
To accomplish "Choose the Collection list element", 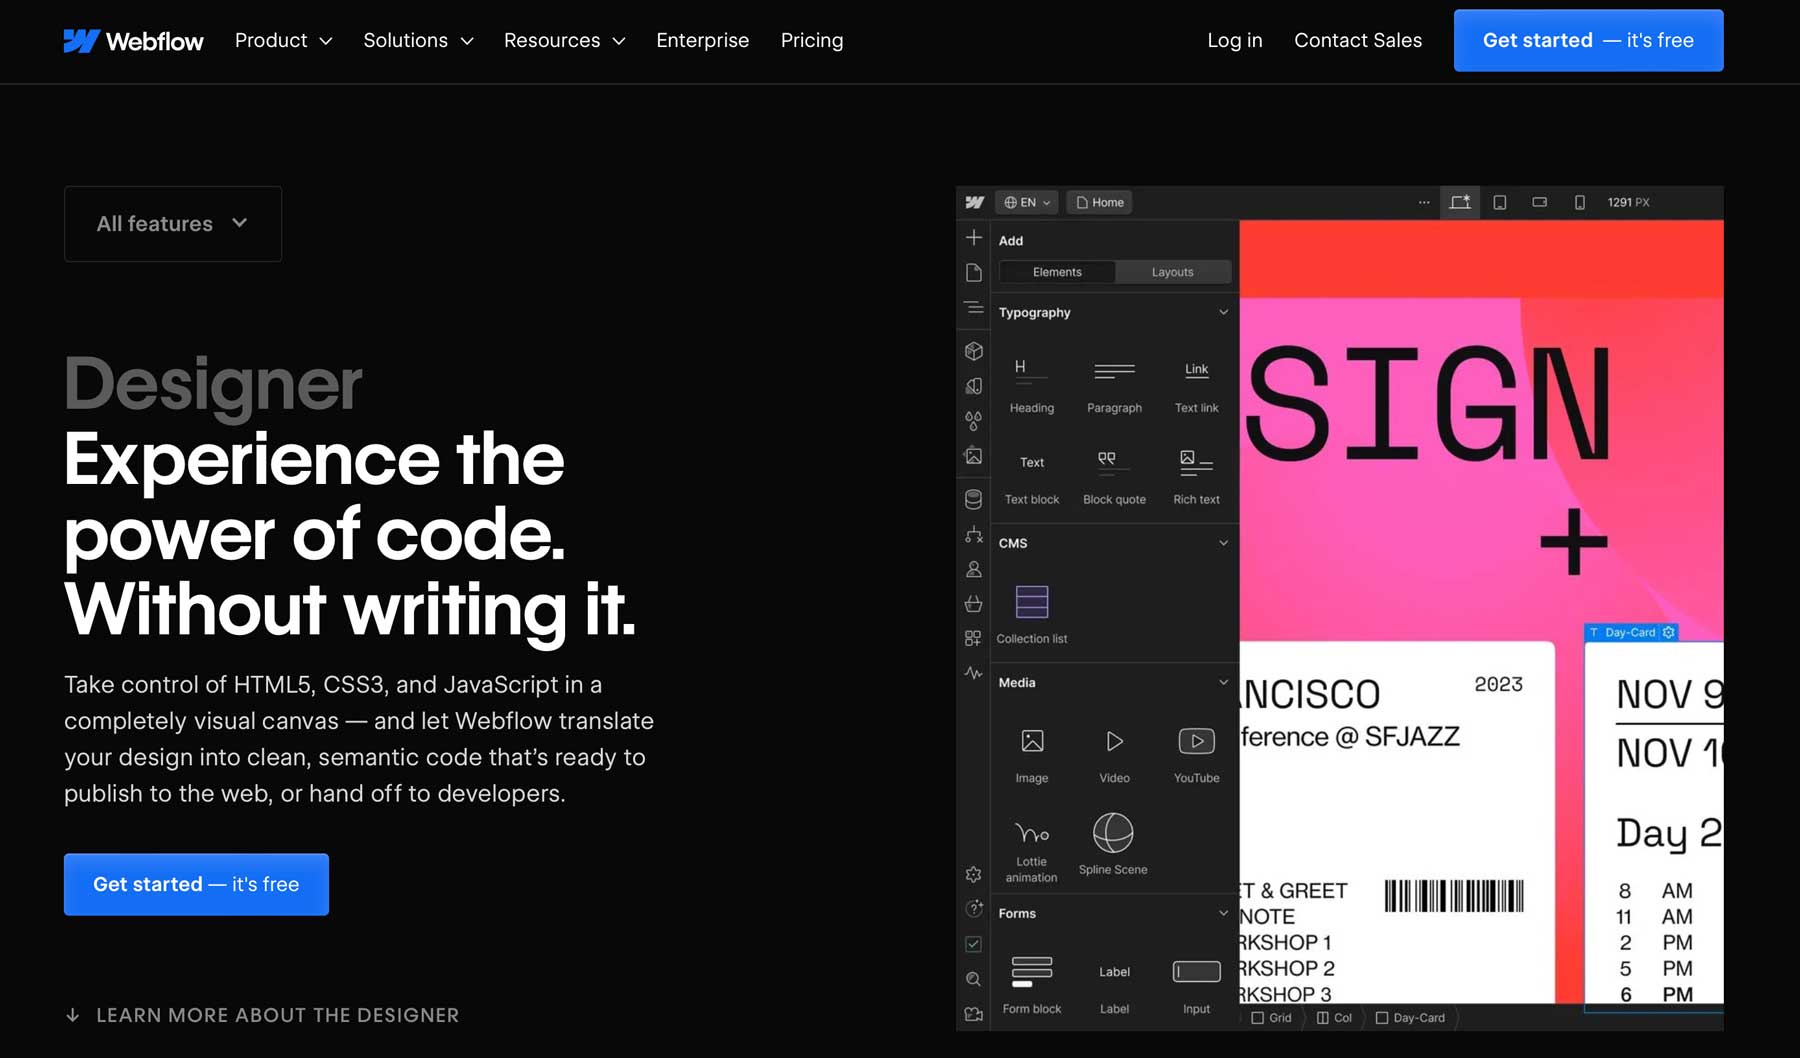I will 1031,602.
